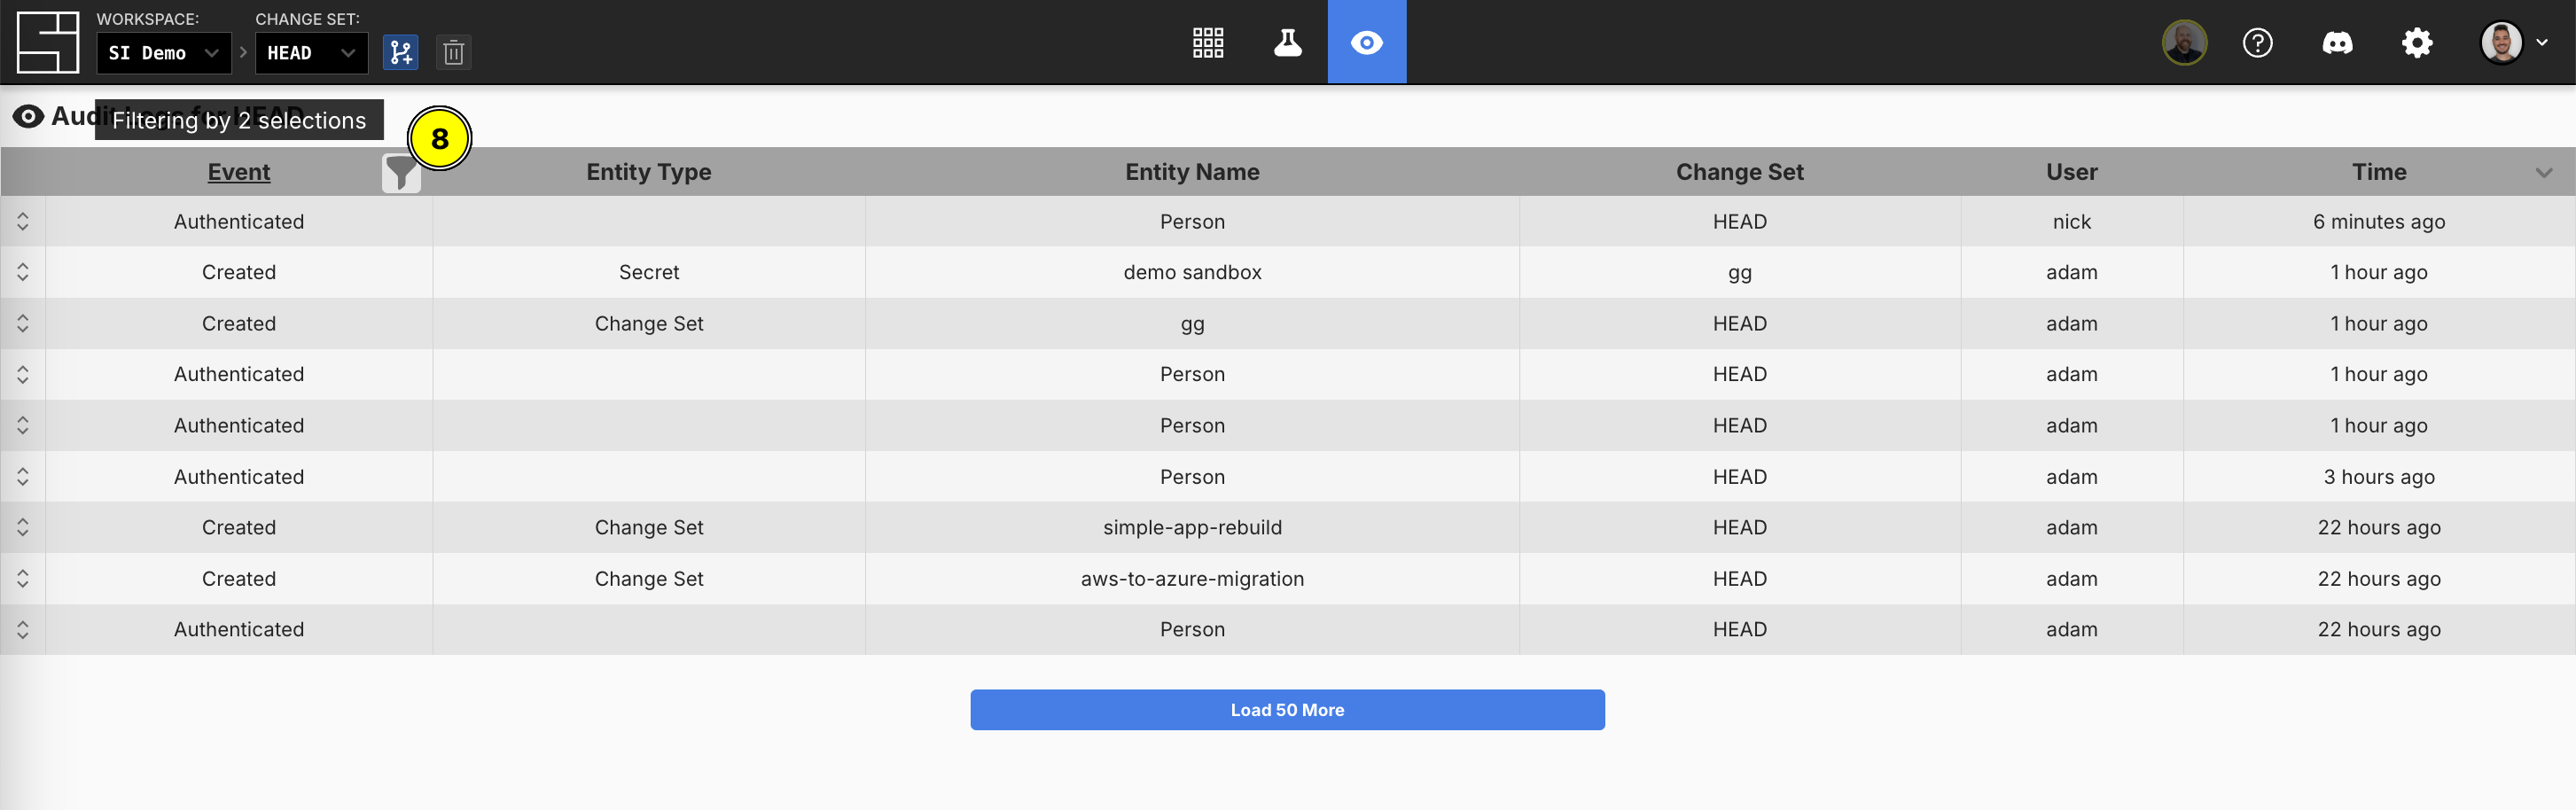This screenshot has width=2576, height=810.
Task: Open the settings gear icon
Action: (x=2416, y=43)
